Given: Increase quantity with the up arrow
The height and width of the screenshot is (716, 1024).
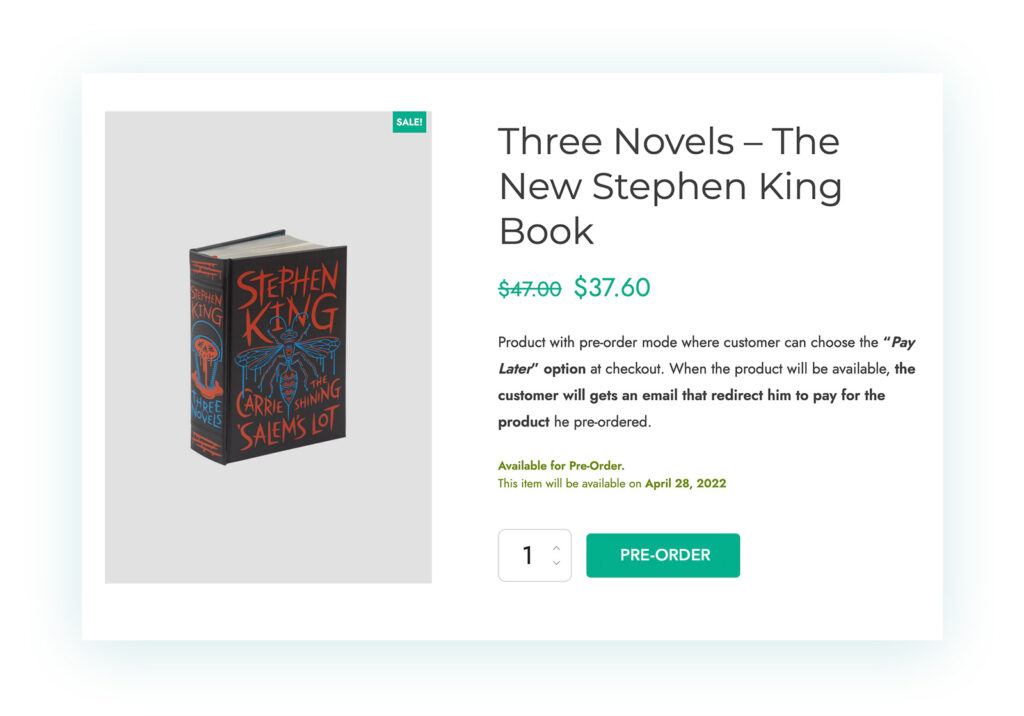Looking at the screenshot, I should pos(556,547).
